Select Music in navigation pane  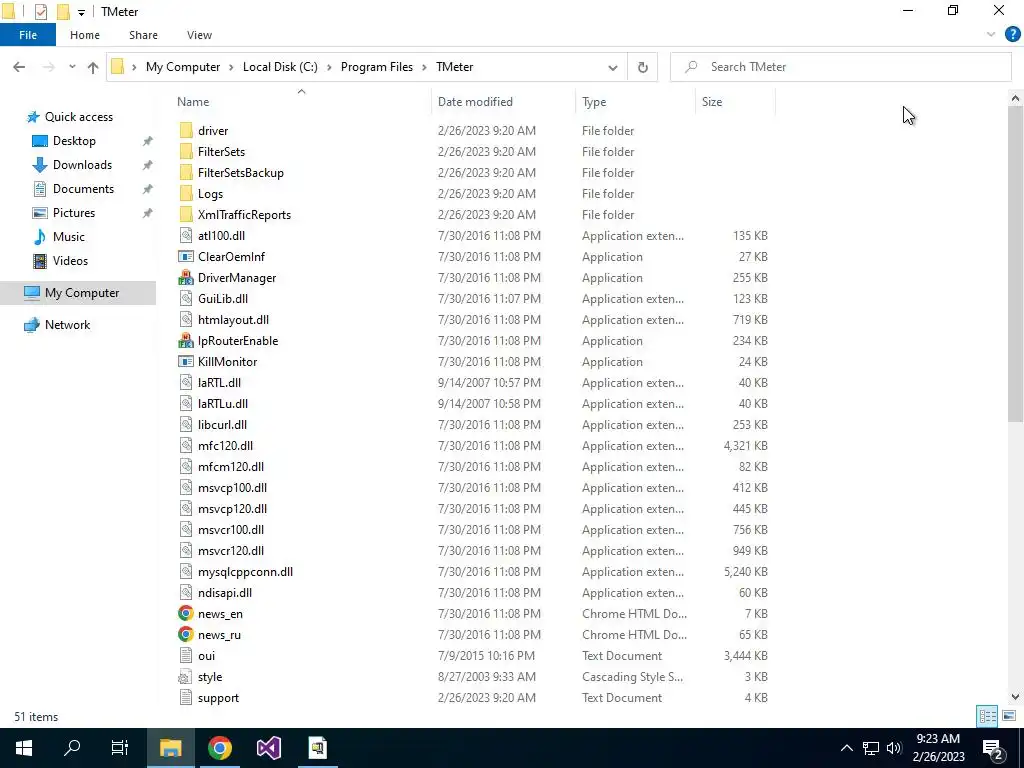click(69, 236)
